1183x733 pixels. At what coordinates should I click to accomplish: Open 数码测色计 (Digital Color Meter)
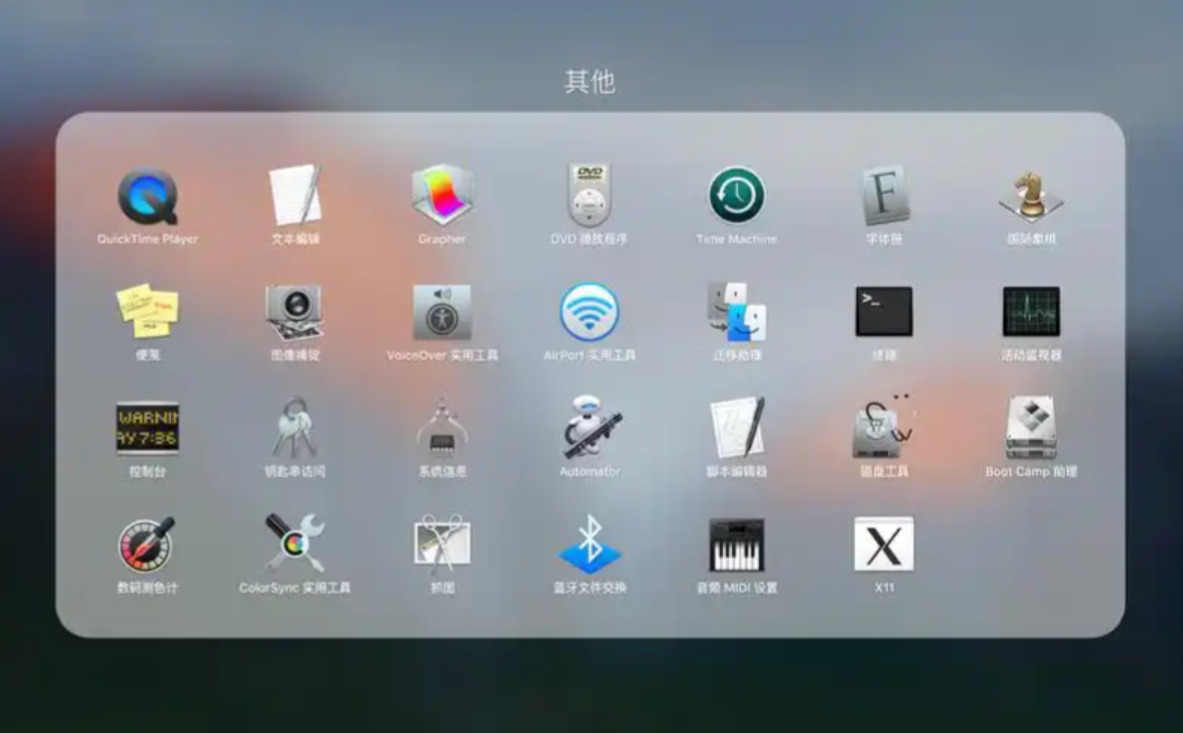tap(146, 544)
